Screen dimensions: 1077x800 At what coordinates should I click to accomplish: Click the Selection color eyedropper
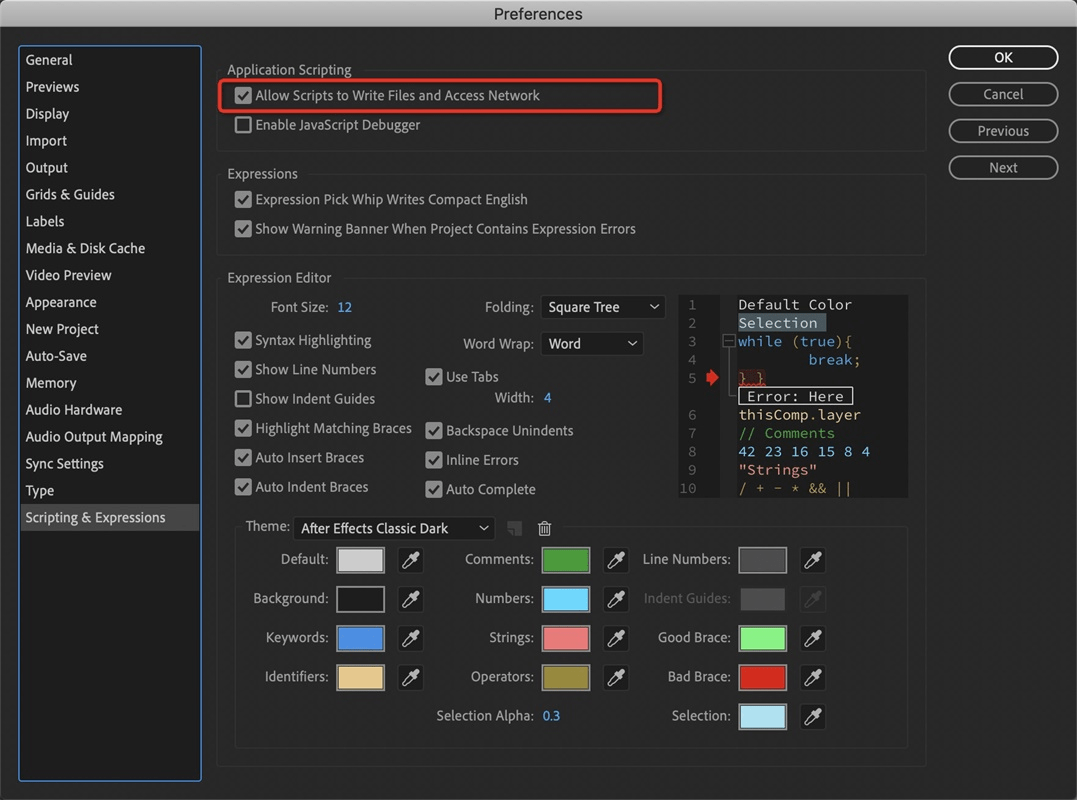[813, 716]
